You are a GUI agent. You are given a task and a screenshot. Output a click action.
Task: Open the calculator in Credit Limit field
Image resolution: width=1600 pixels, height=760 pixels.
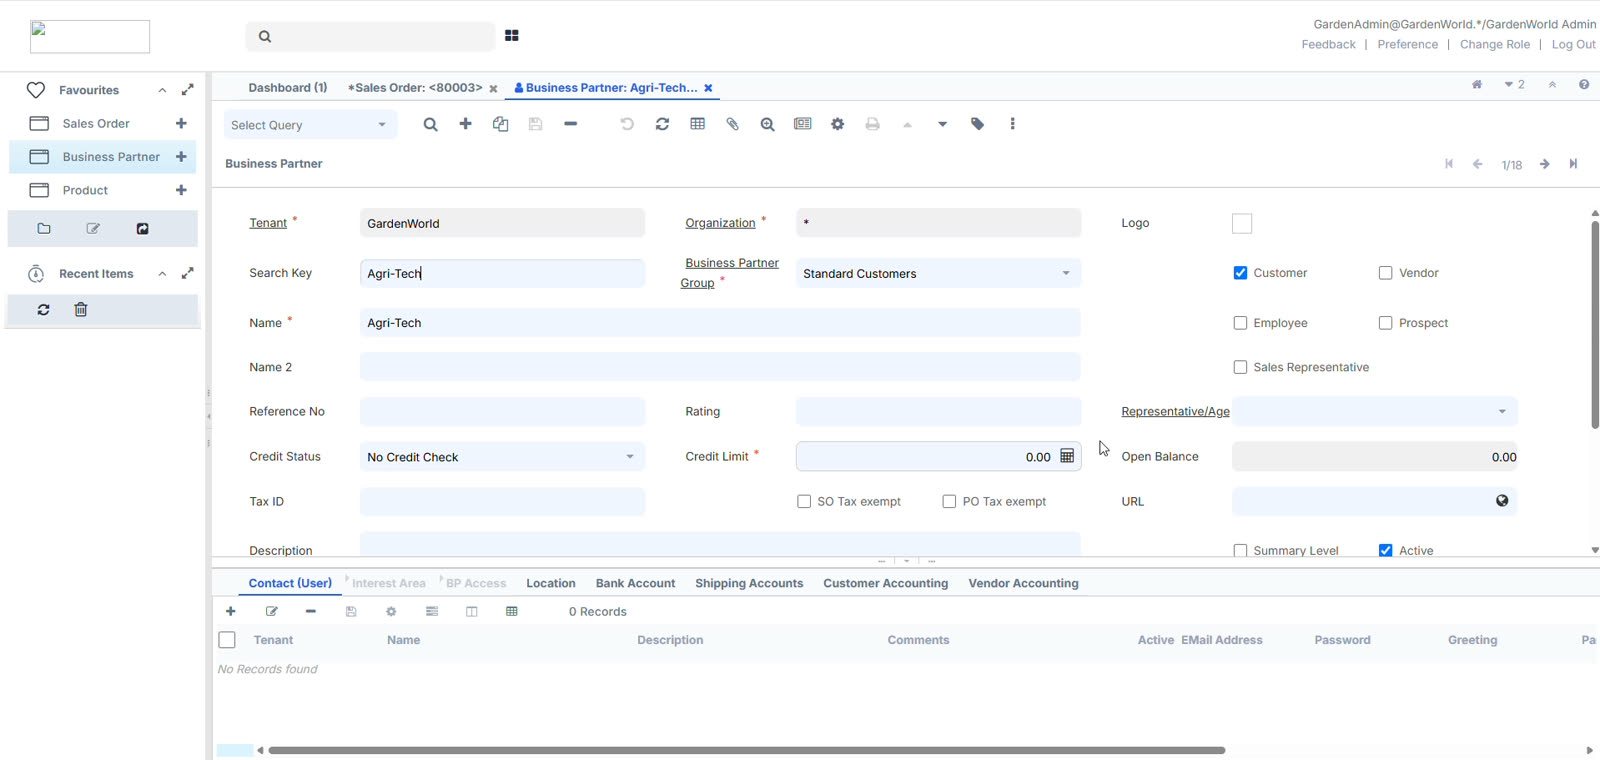[x=1067, y=456]
